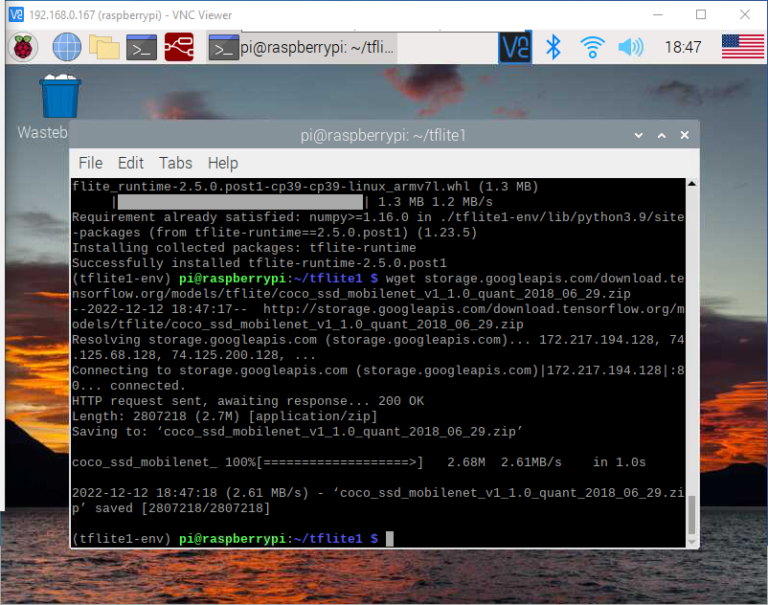Open the VNC Server tray icon
The height and width of the screenshot is (605, 768).
coord(515,47)
